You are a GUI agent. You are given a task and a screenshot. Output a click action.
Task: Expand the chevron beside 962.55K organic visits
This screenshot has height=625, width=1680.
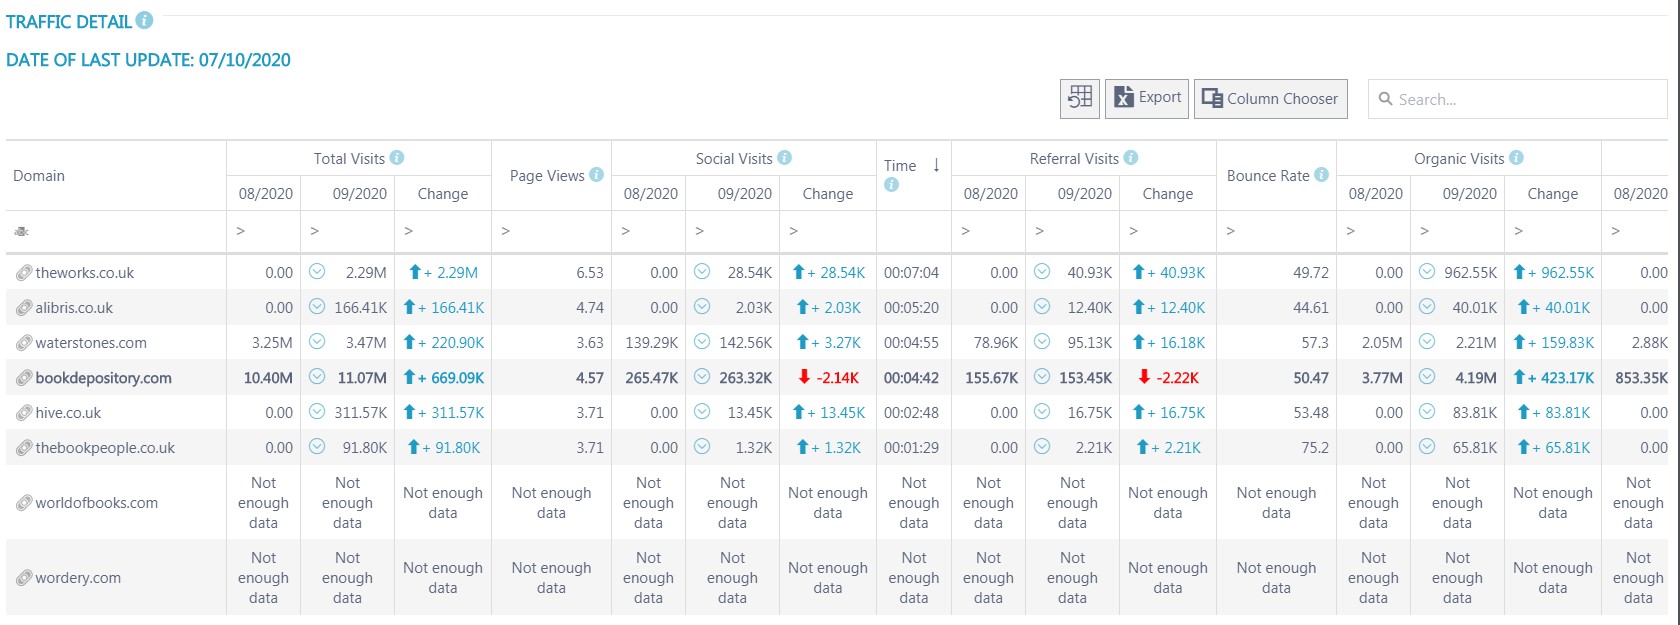[1427, 271]
